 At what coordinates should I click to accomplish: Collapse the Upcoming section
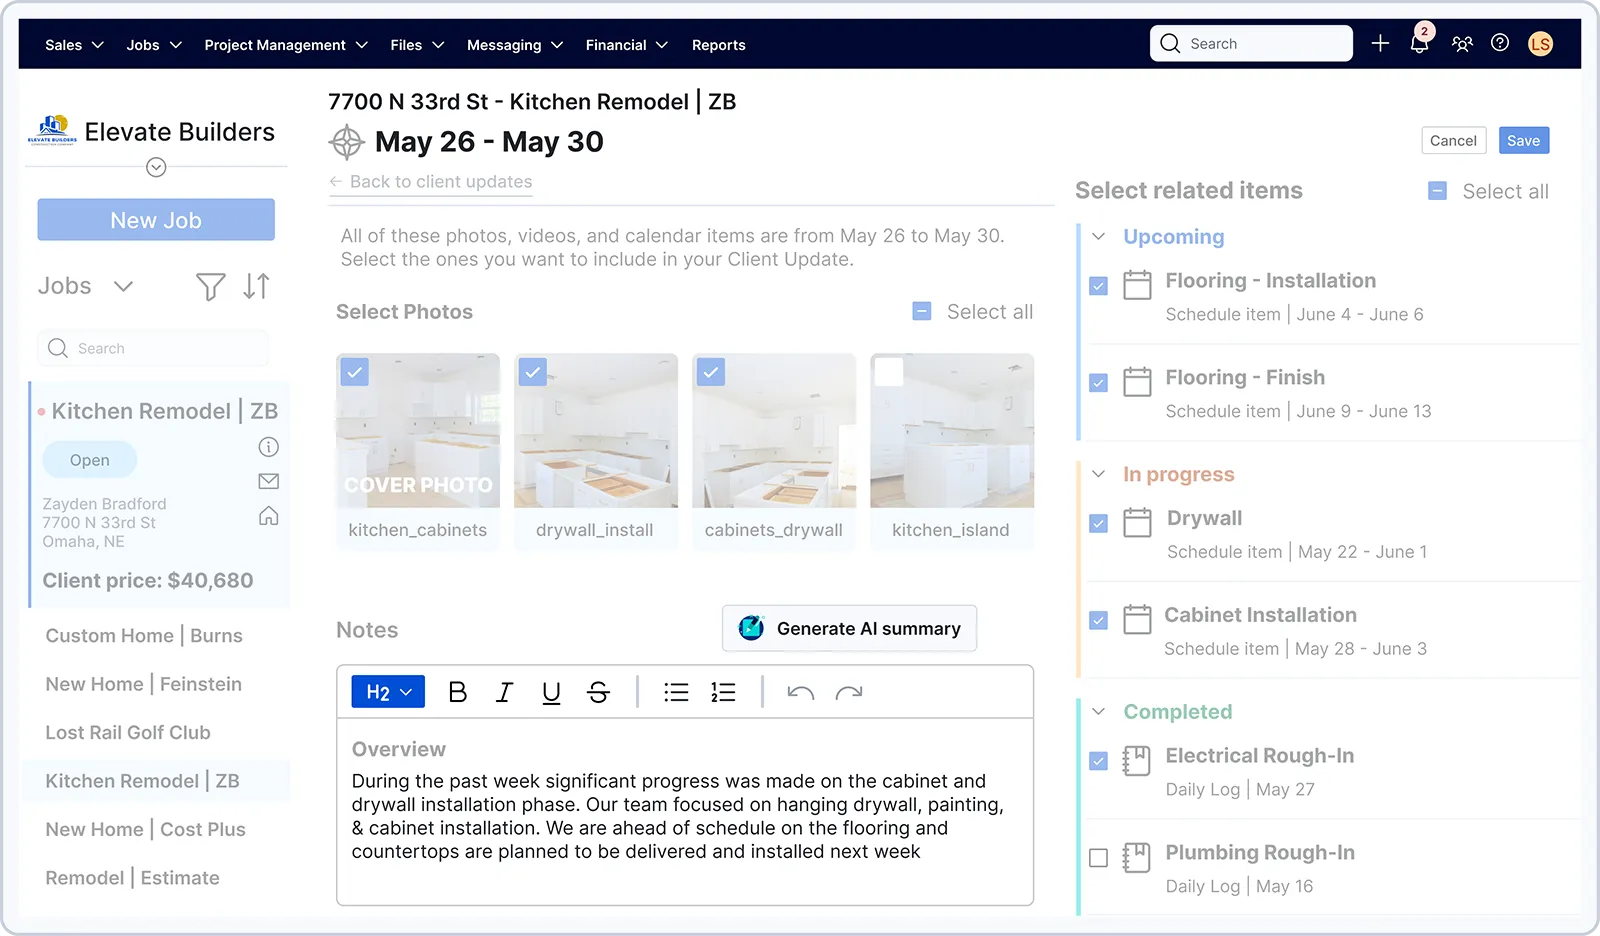[1099, 237]
